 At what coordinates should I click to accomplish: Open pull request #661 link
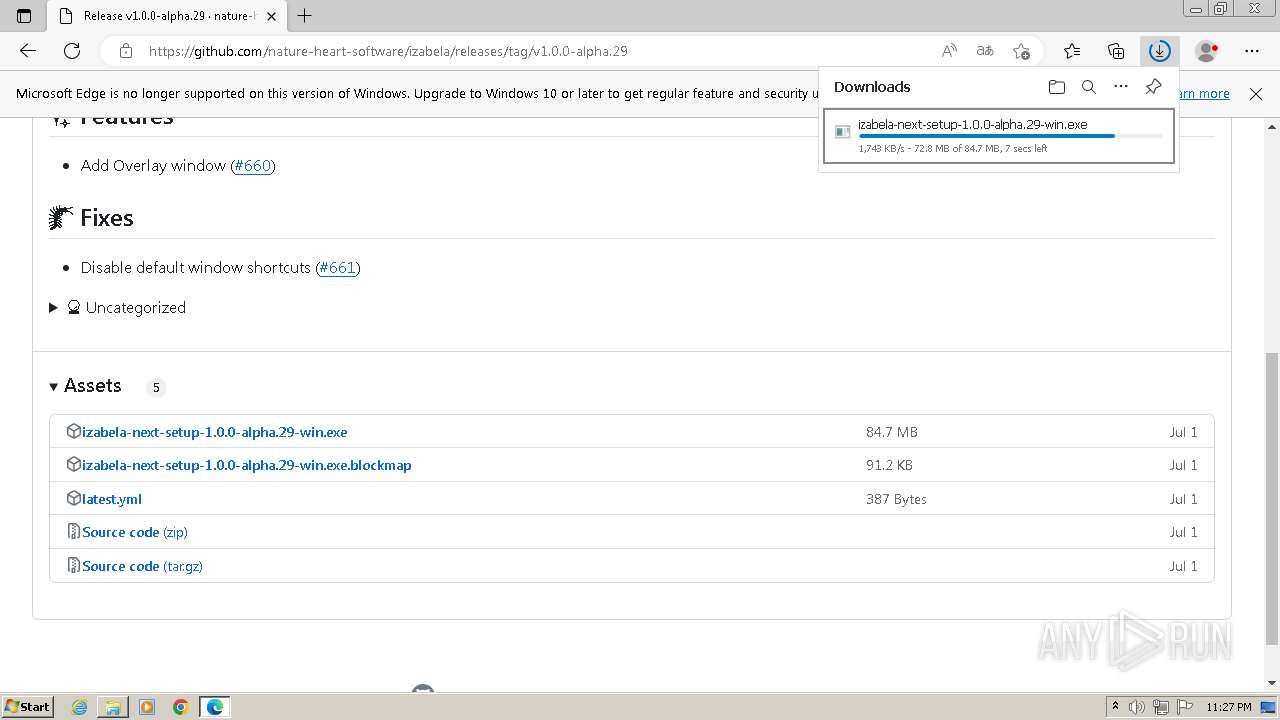338,267
